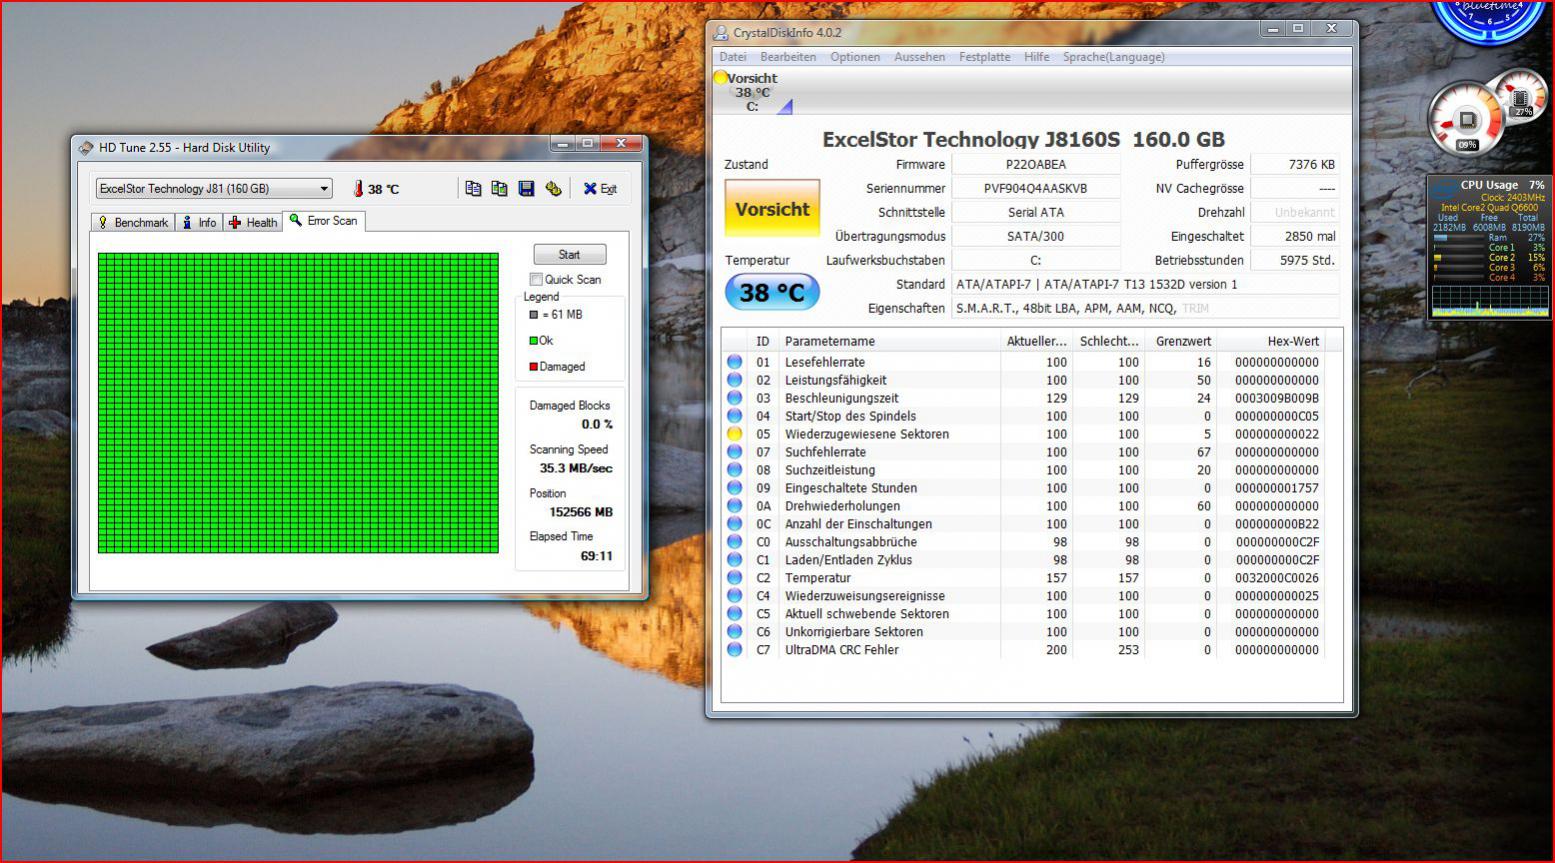Image resolution: width=1555 pixels, height=863 pixels.
Task: Open HD Tune options with the gold coins icon
Action: [x=553, y=188]
